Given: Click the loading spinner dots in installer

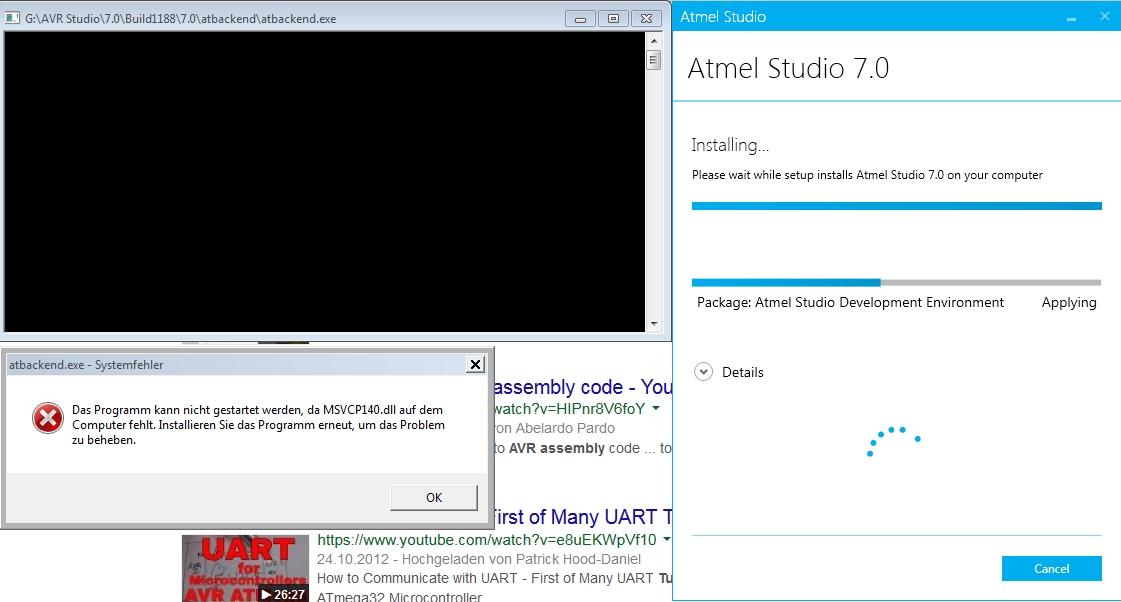Looking at the screenshot, I should click(x=893, y=440).
